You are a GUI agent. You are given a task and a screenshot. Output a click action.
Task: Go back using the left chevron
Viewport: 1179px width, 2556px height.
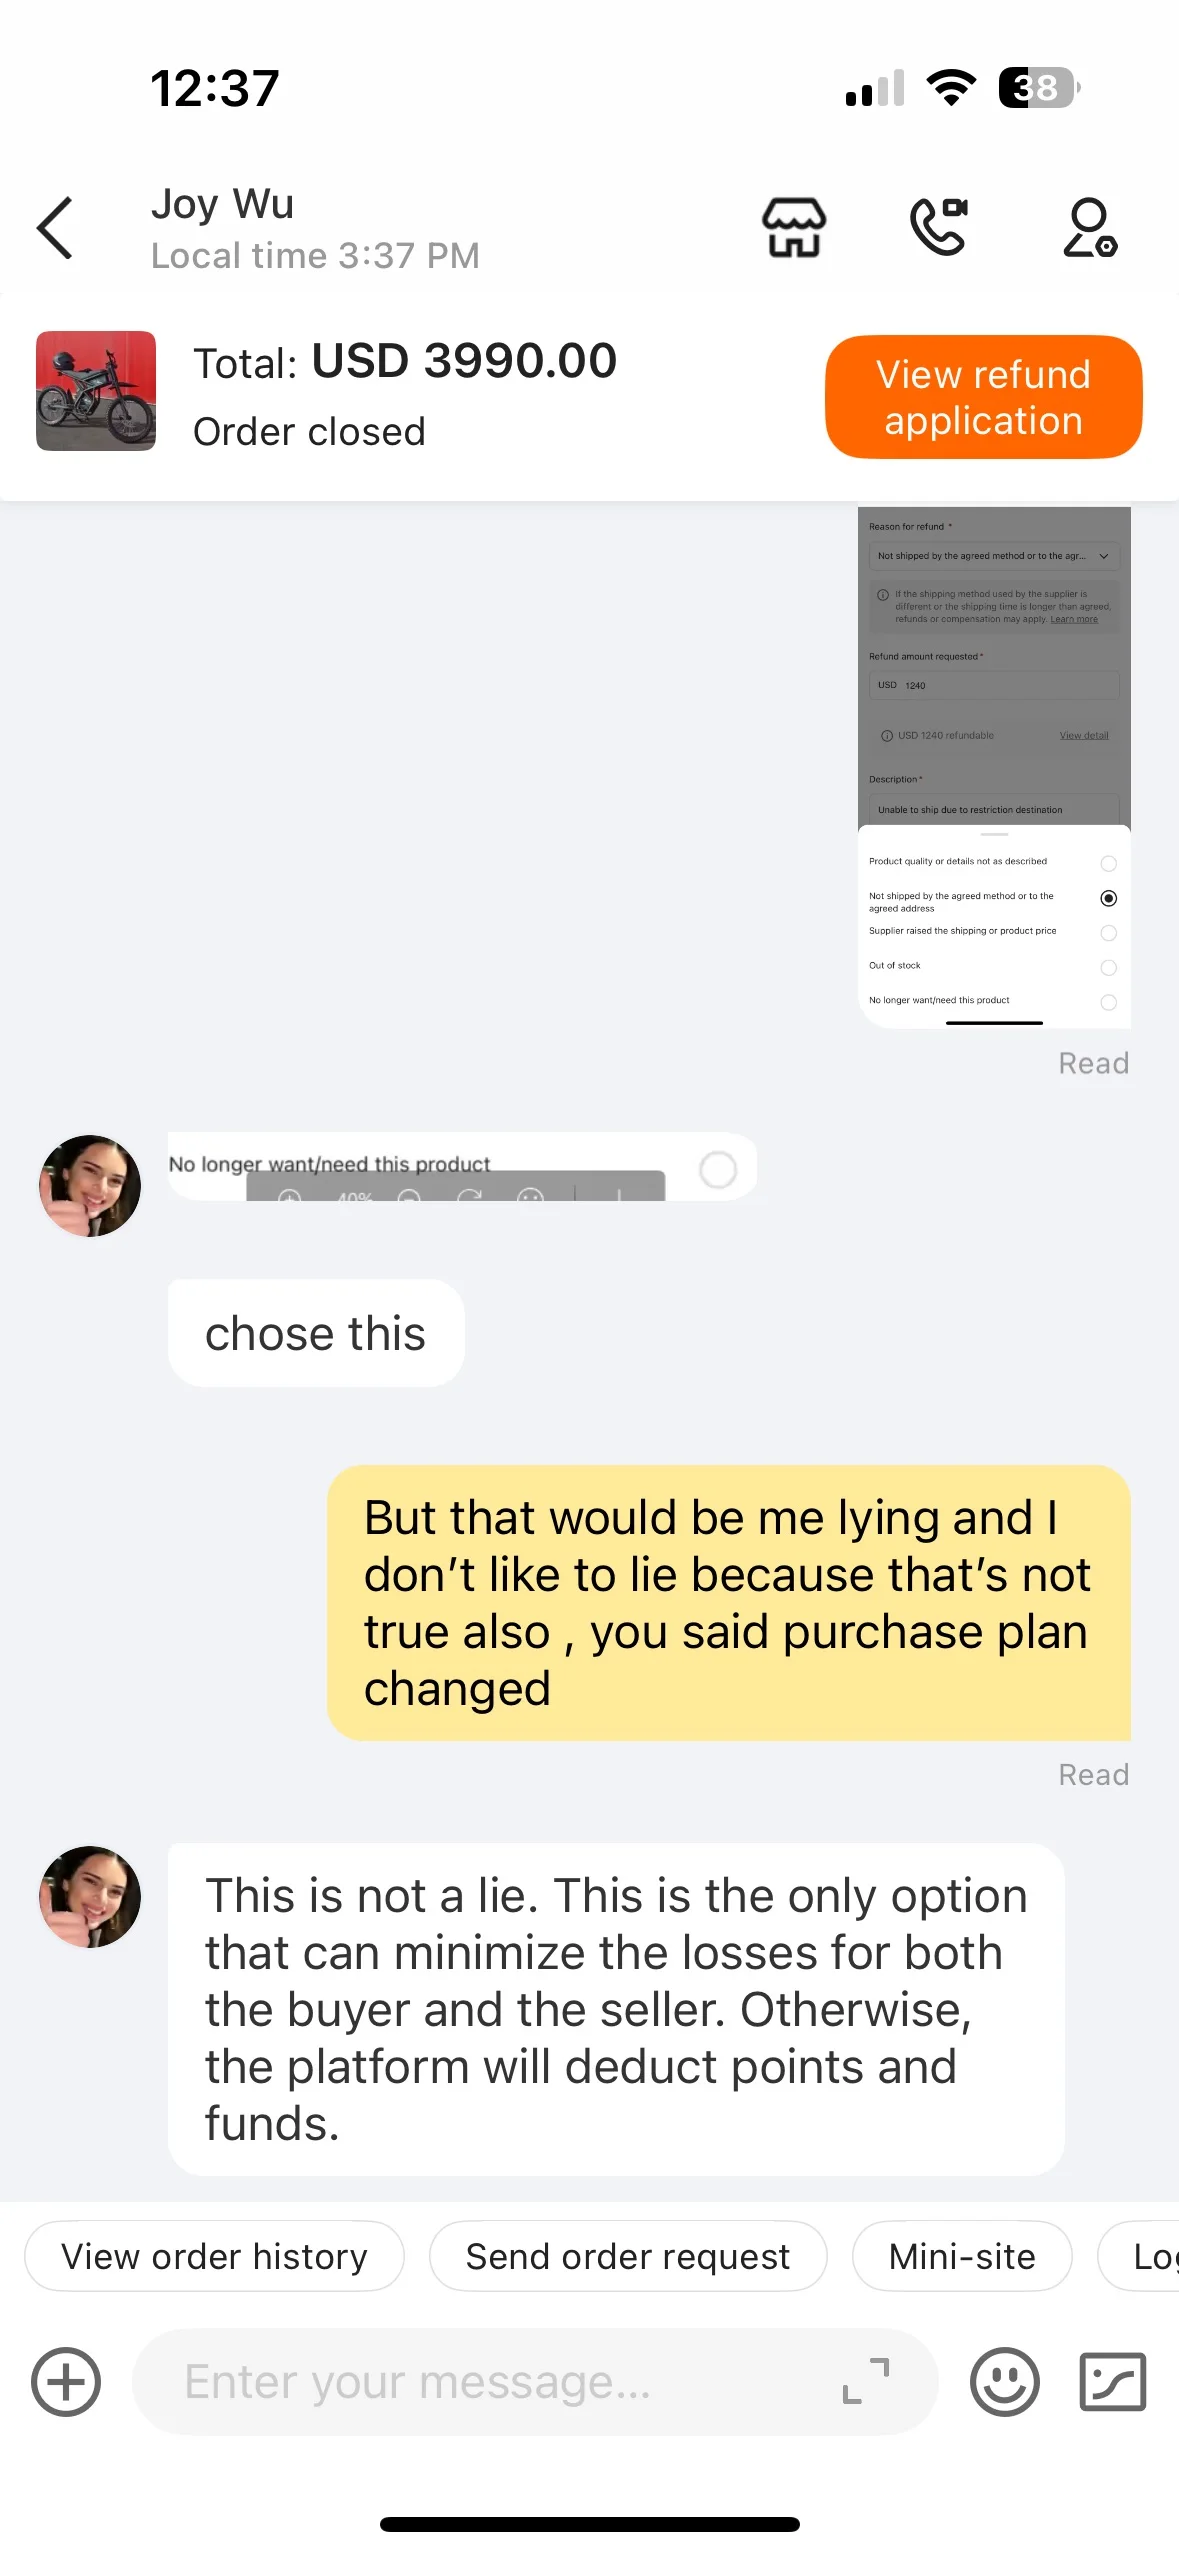55,228
